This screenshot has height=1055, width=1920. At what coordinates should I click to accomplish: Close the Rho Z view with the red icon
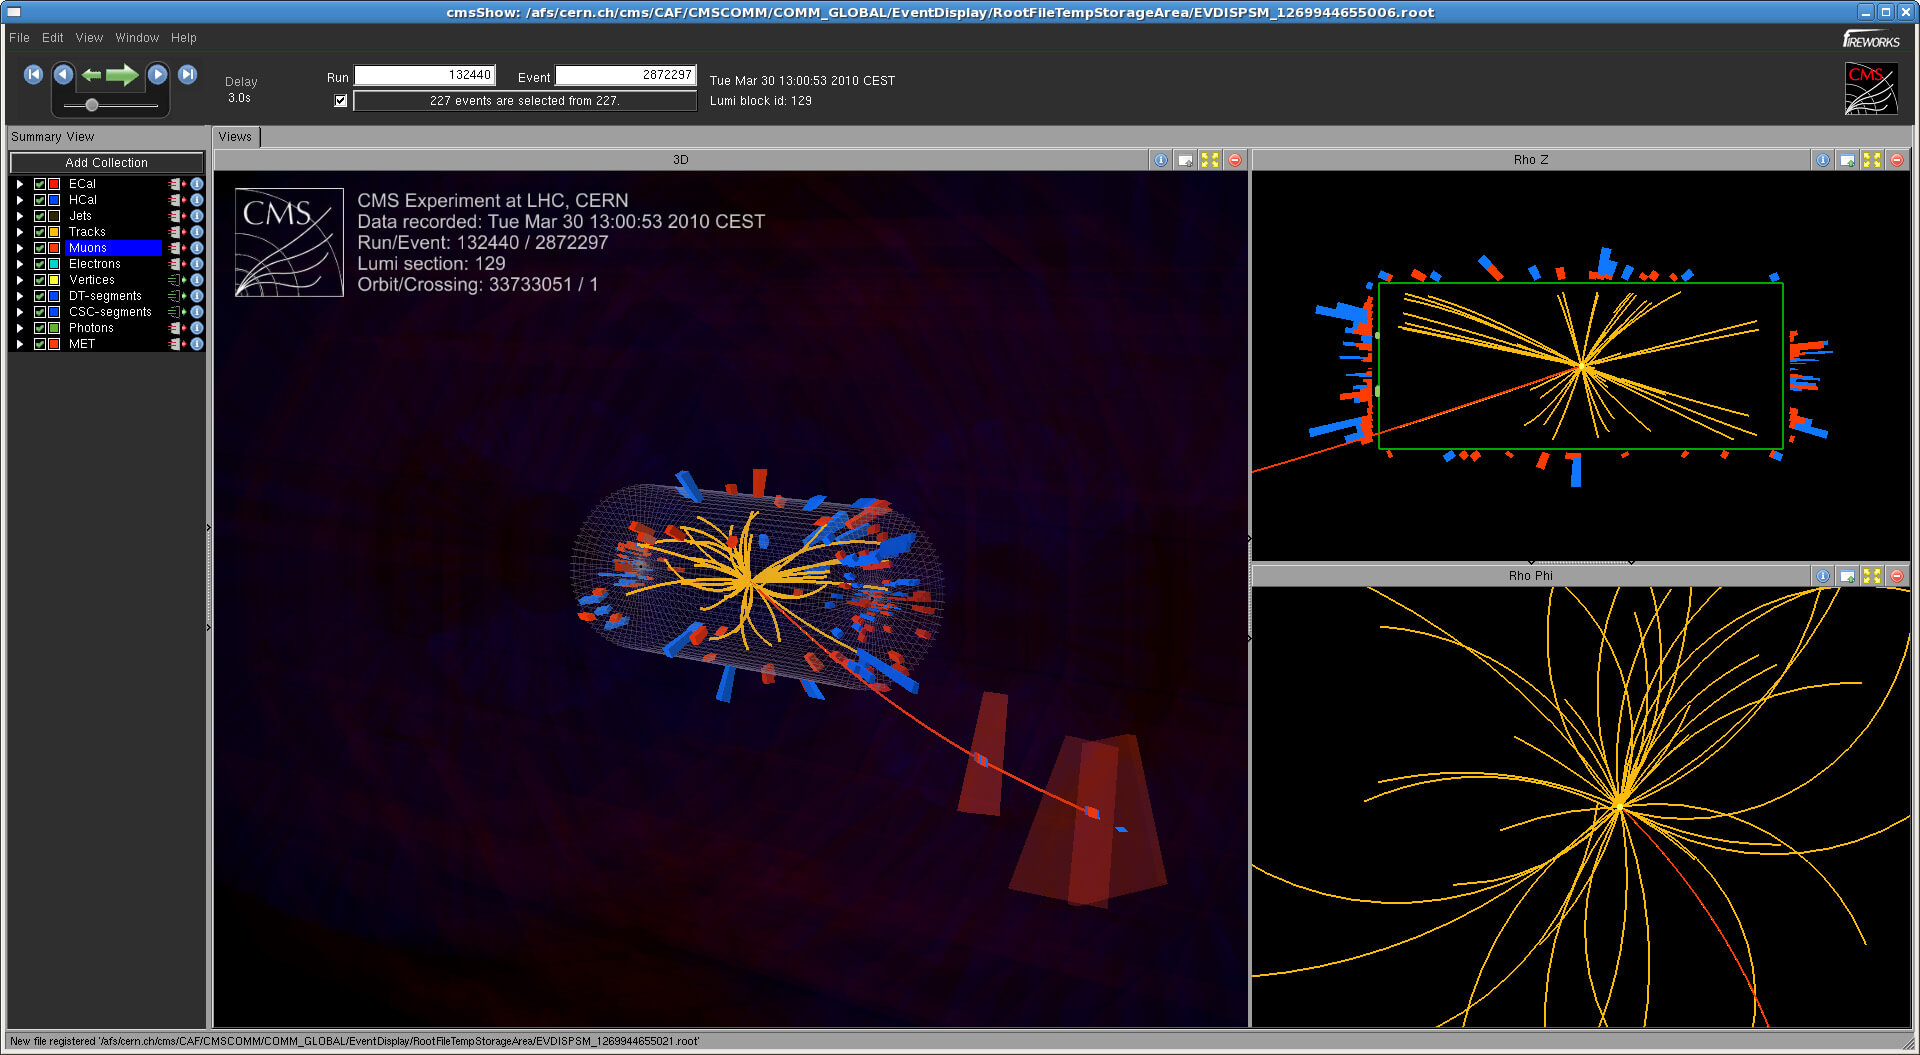point(1896,160)
